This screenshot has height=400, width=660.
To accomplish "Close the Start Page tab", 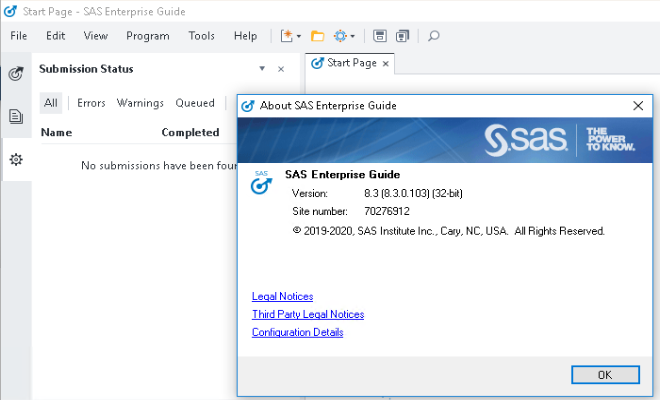I will [x=387, y=63].
